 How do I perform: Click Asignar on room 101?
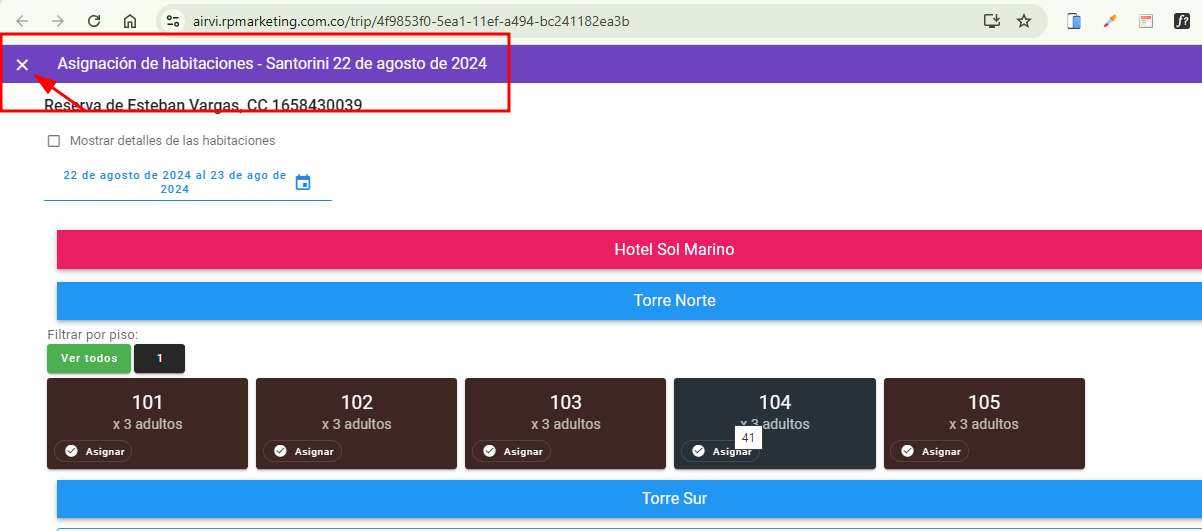[93, 452]
